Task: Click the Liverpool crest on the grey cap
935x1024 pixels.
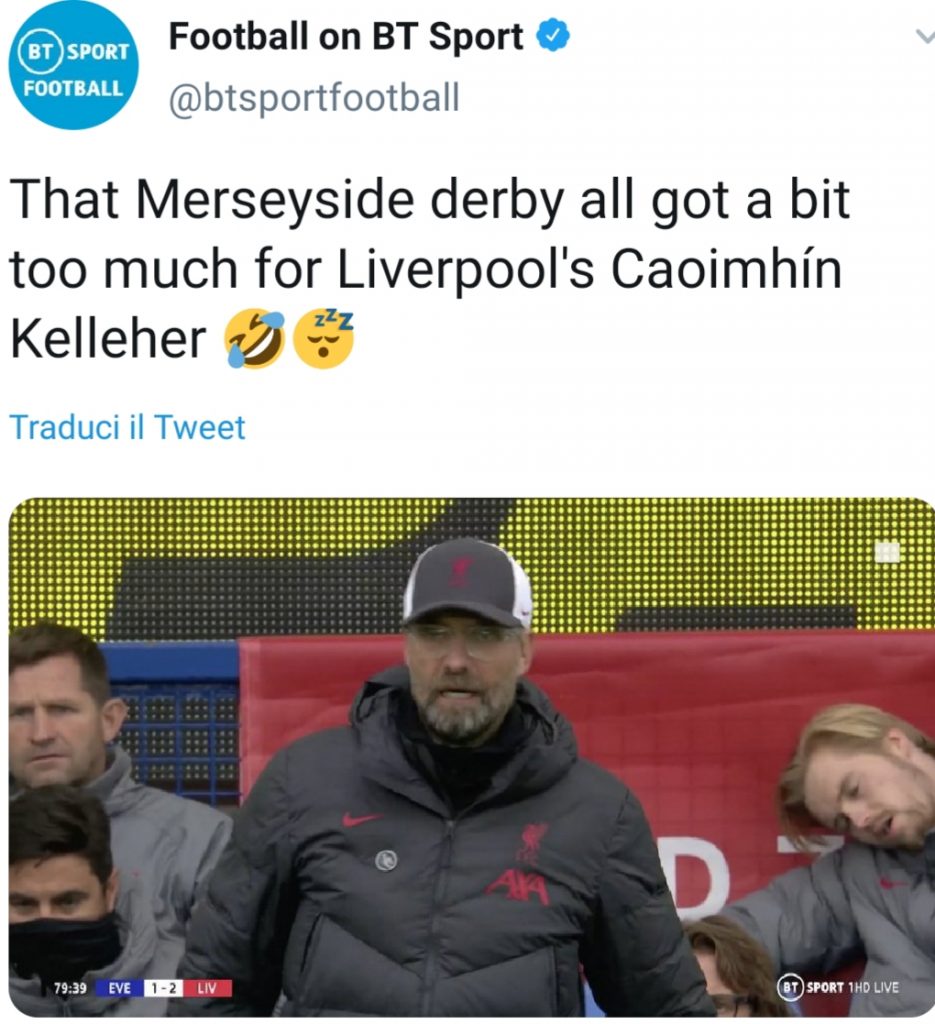Action: (x=462, y=571)
